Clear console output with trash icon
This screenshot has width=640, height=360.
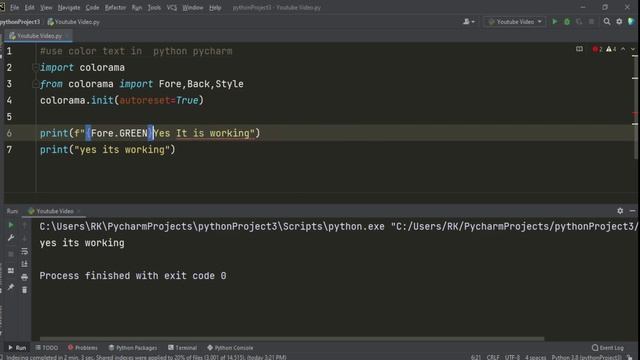click(x=24, y=290)
